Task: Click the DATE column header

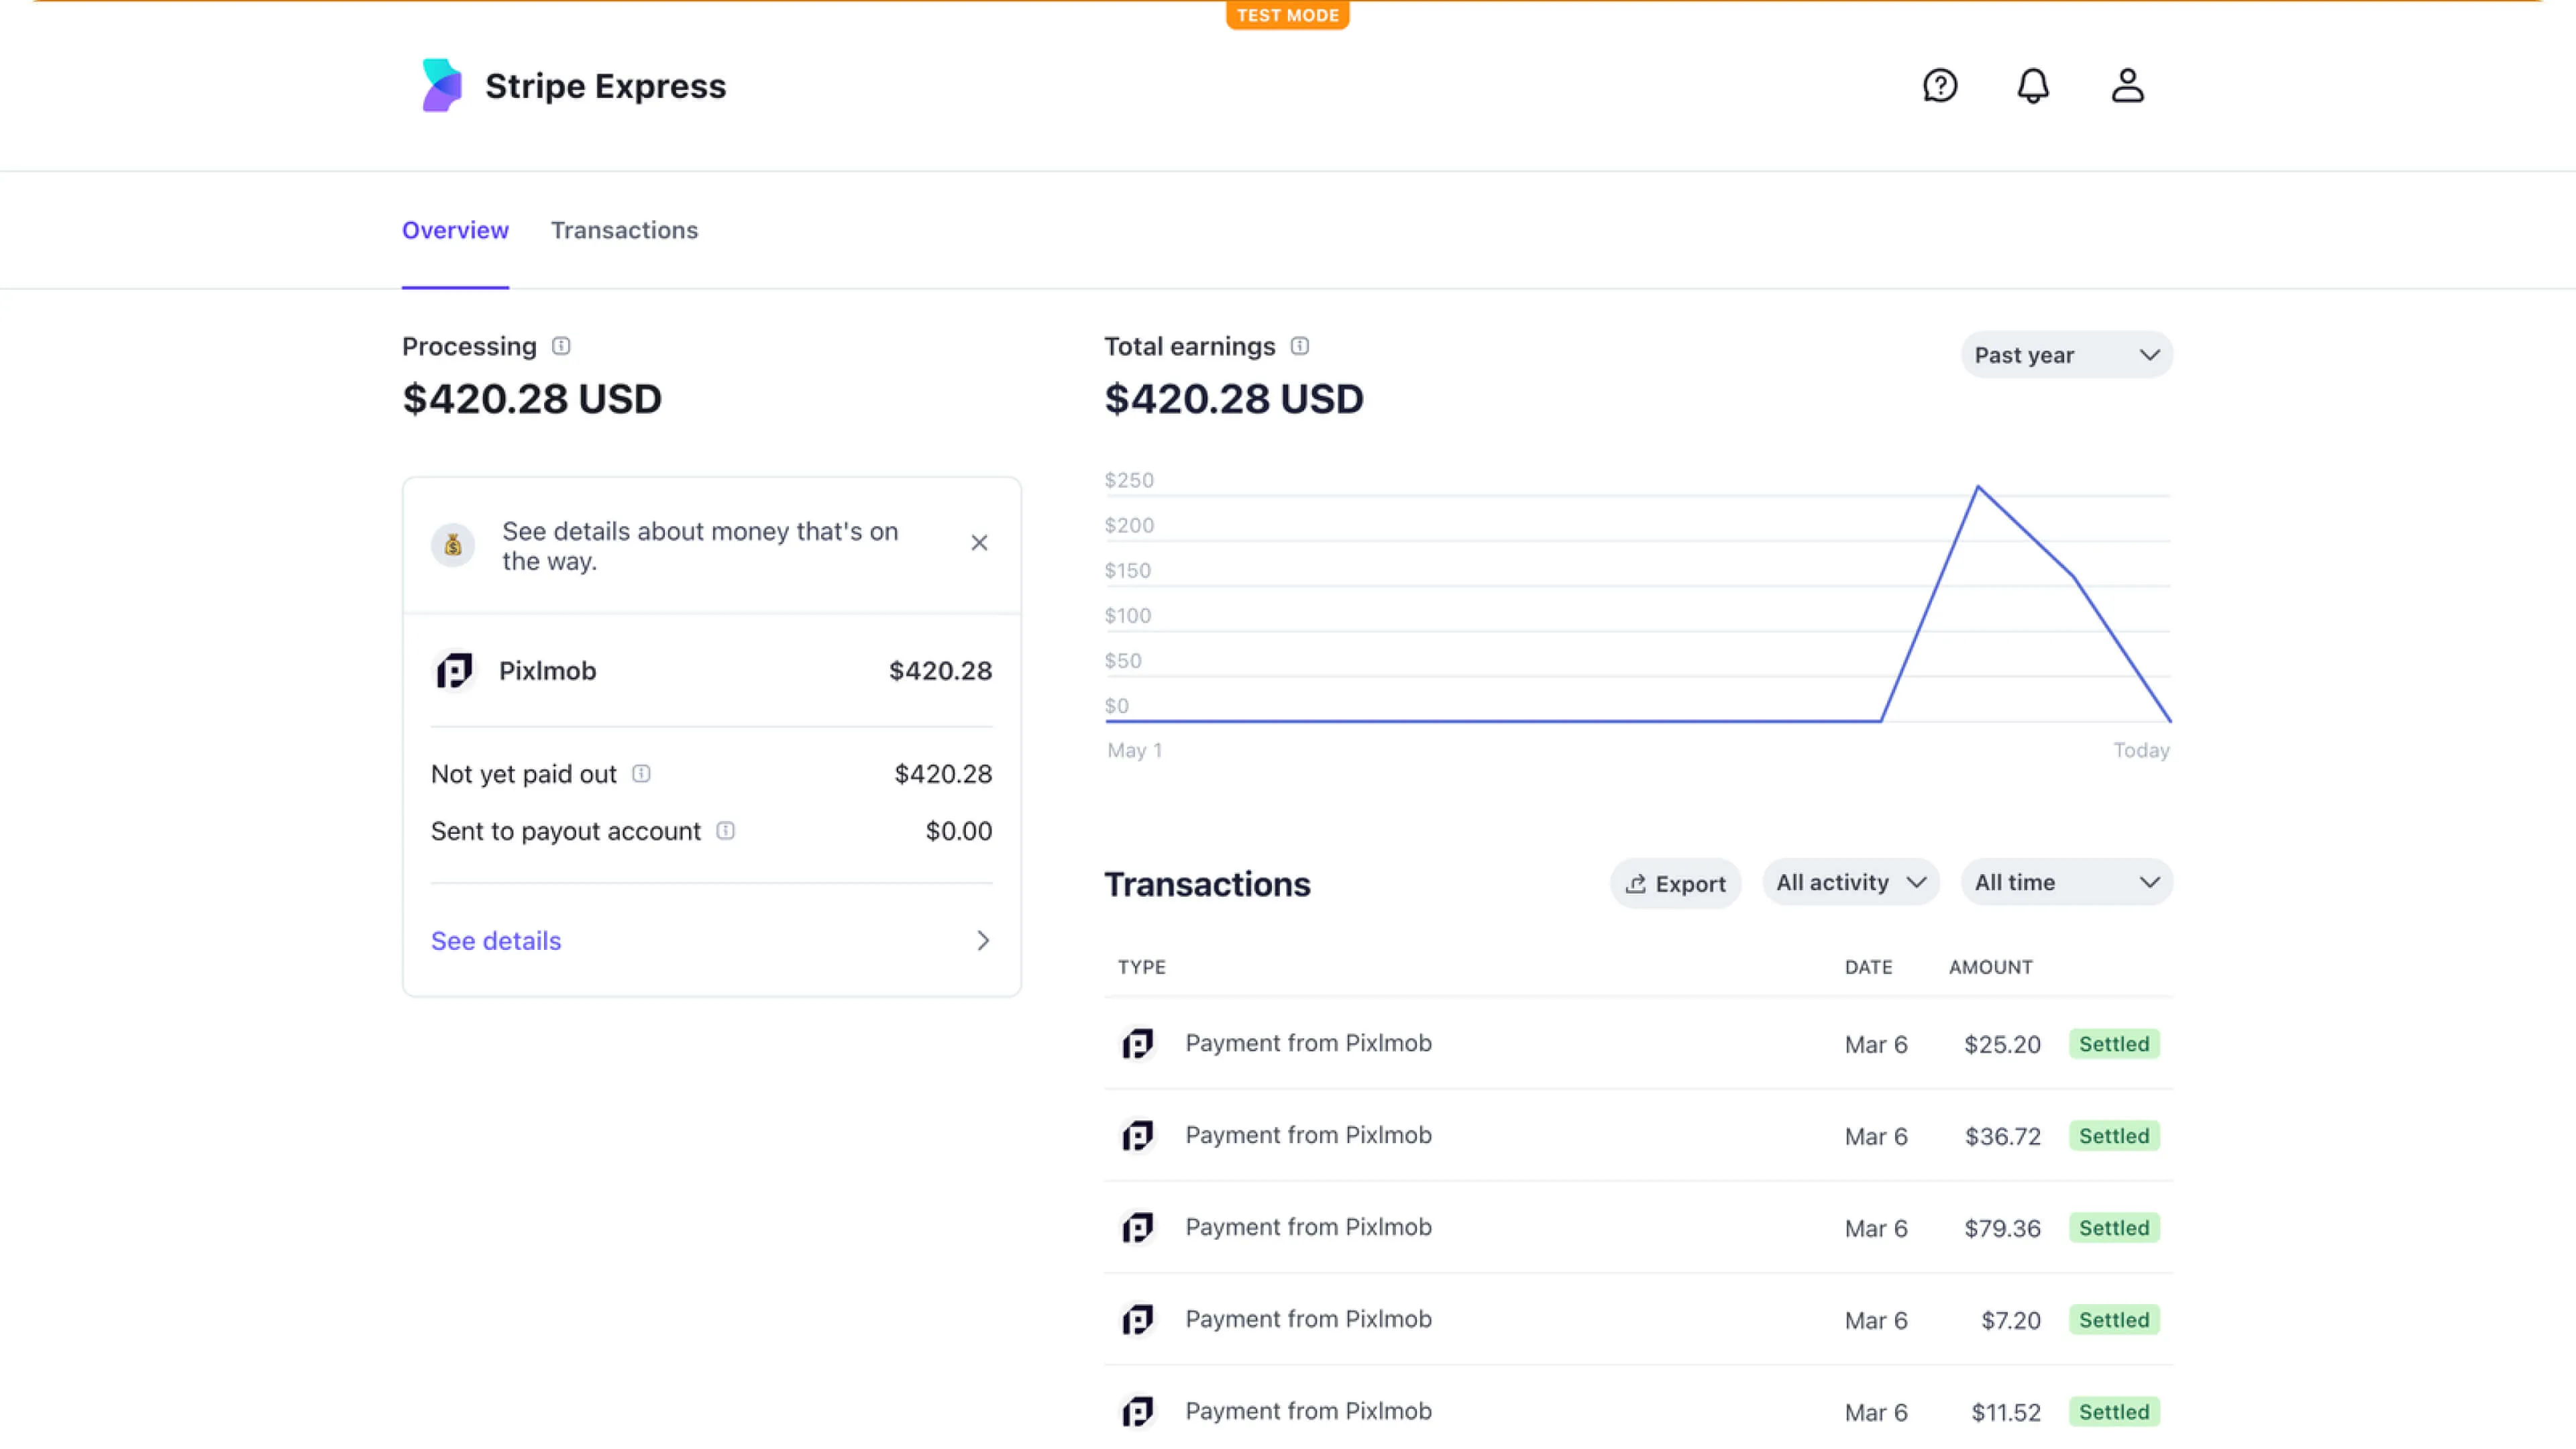Action: pyautogui.click(x=1868, y=967)
